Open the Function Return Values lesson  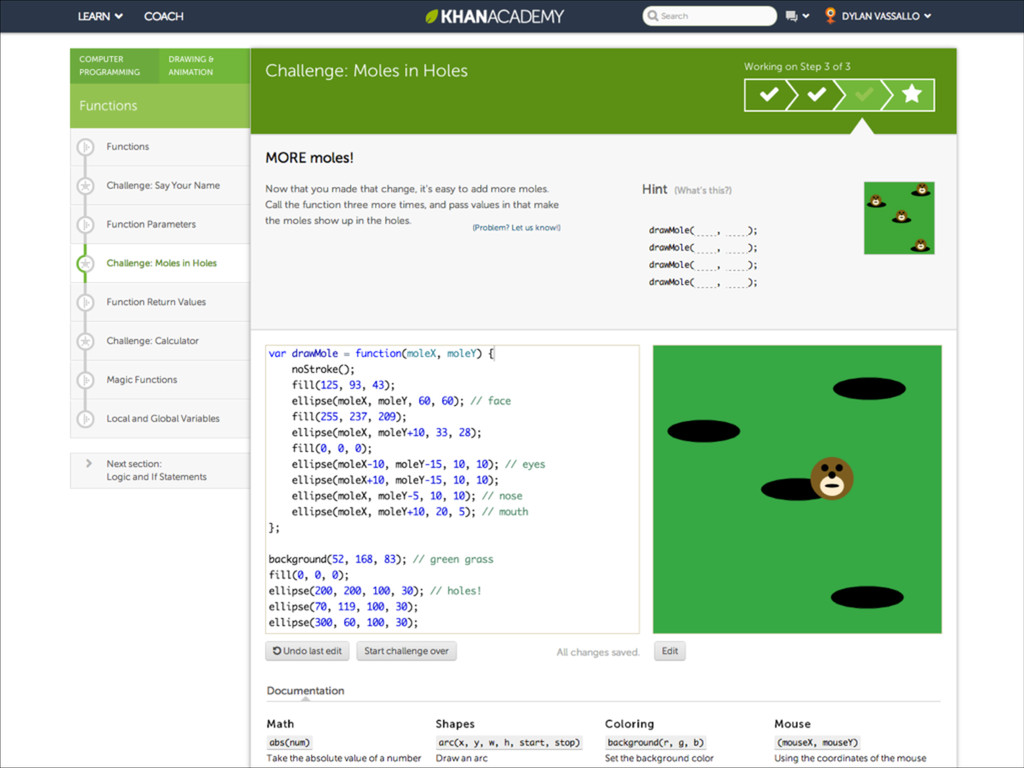pos(156,302)
